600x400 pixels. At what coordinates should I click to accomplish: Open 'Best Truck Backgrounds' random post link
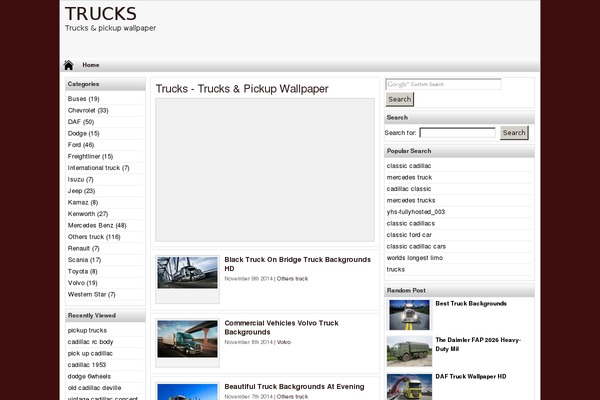tap(471, 304)
